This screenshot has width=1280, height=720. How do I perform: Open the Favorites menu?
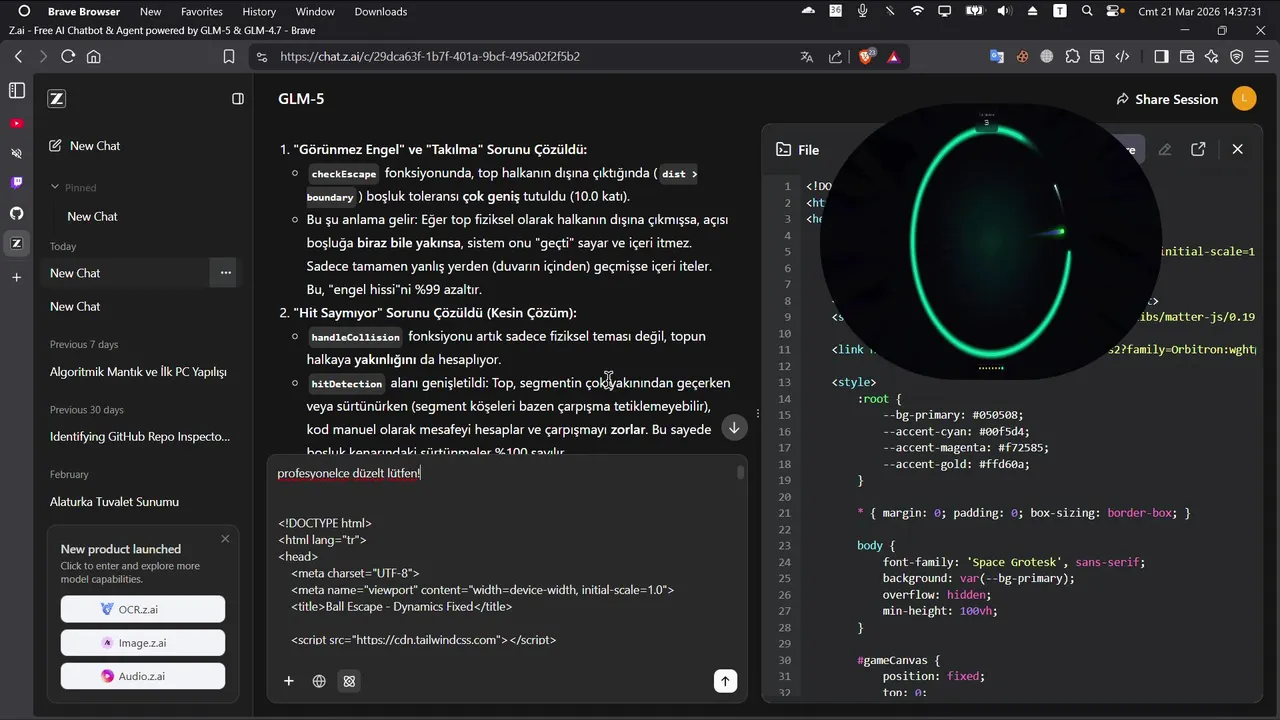click(x=202, y=12)
